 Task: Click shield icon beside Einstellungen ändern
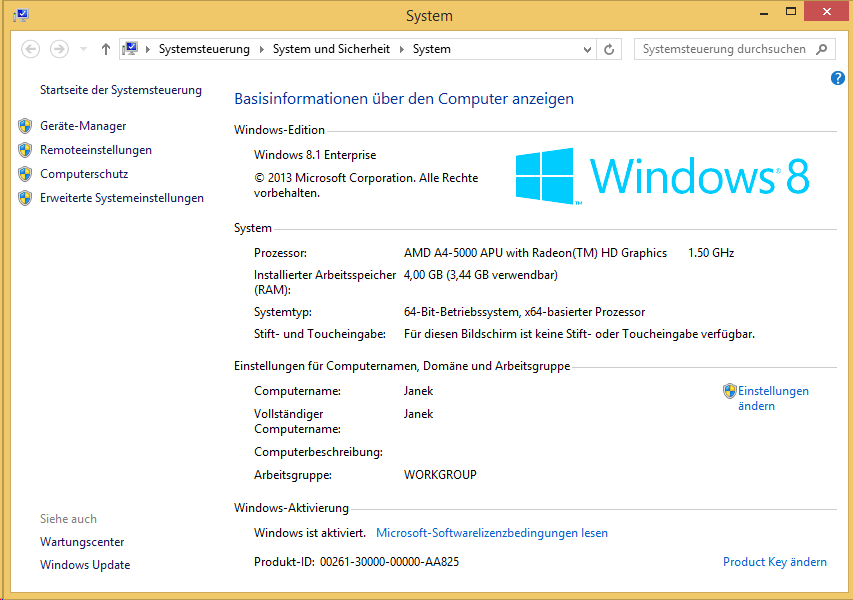coord(730,391)
